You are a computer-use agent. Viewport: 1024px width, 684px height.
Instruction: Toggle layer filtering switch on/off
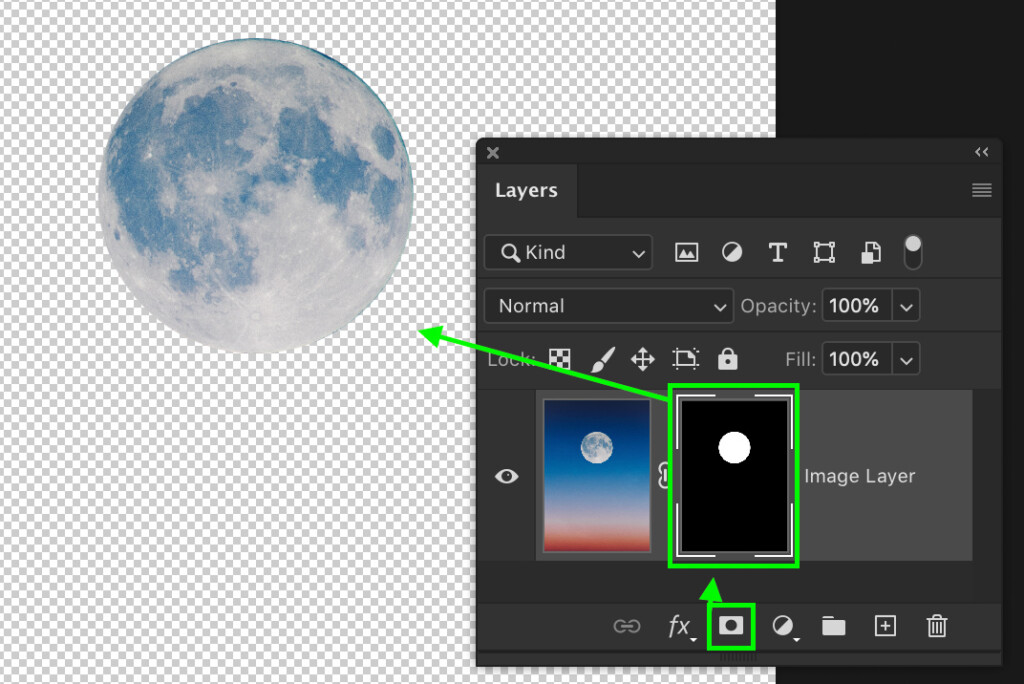pyautogui.click(x=912, y=252)
